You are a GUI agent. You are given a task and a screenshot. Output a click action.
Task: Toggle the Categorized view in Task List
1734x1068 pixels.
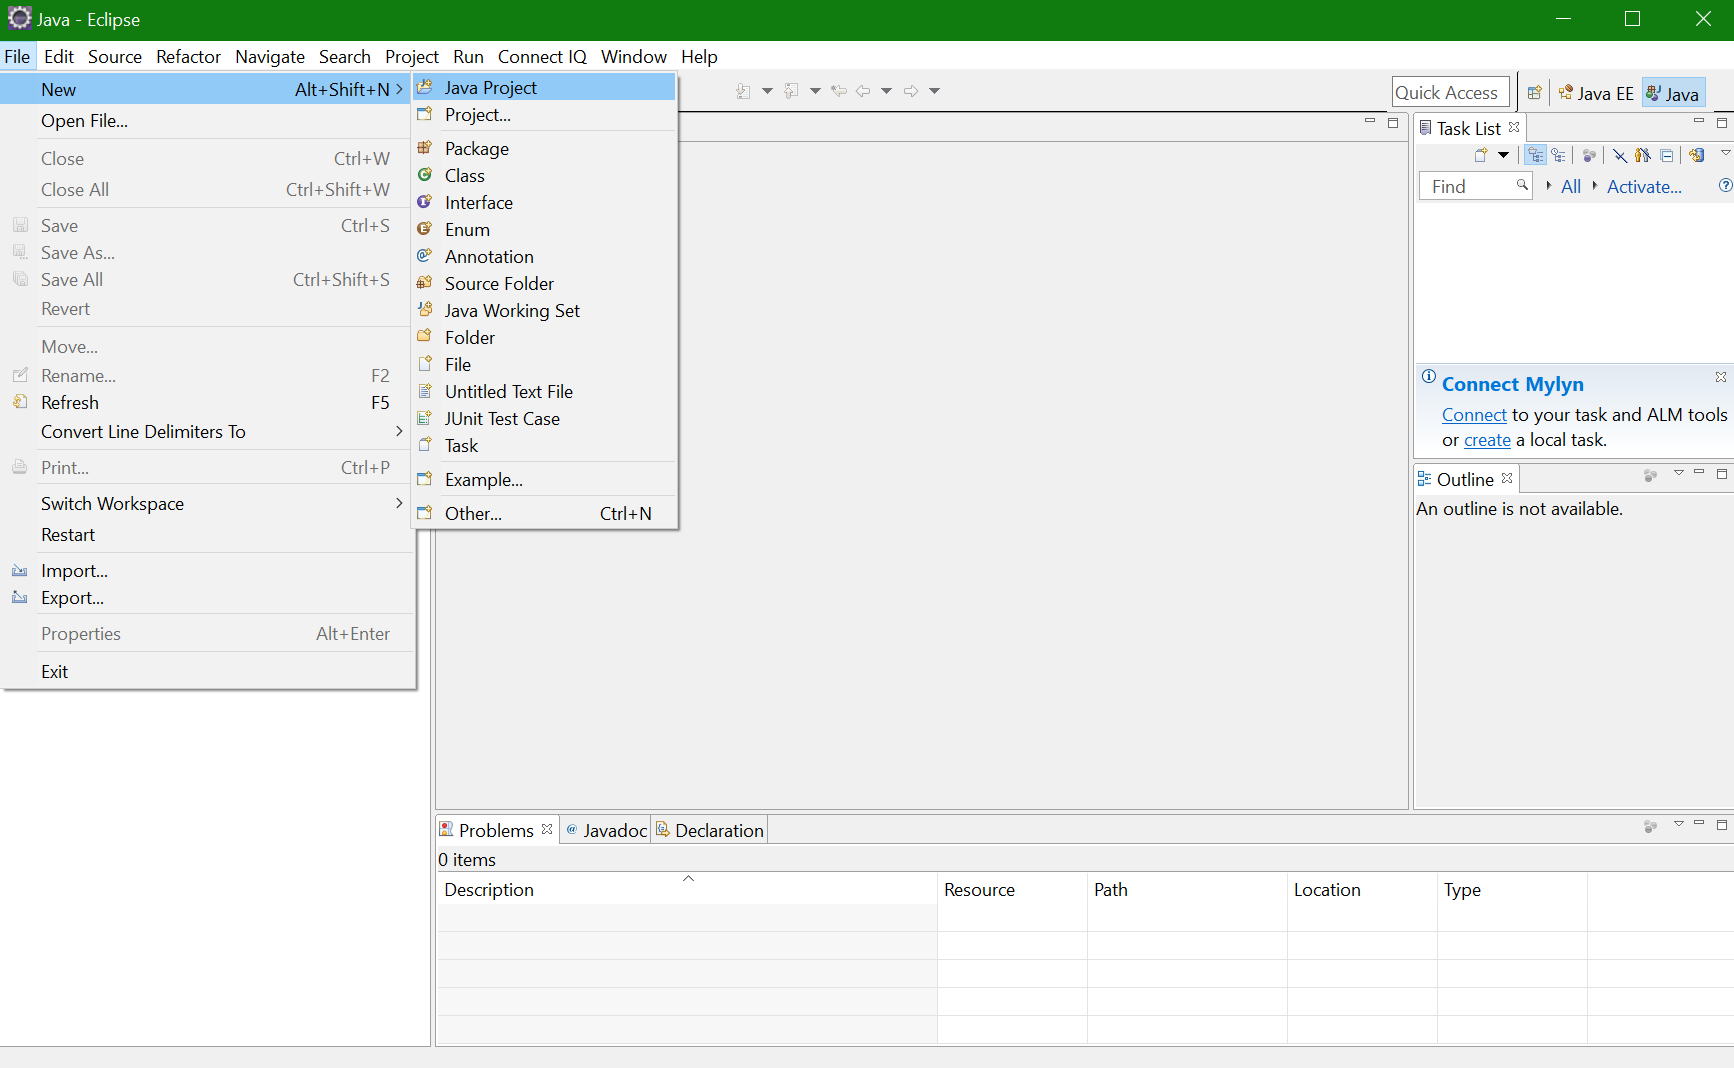coord(1536,155)
